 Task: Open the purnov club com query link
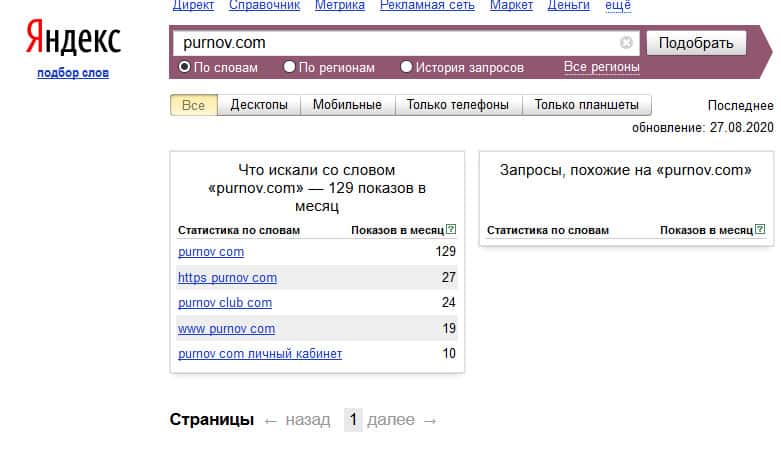tap(225, 303)
